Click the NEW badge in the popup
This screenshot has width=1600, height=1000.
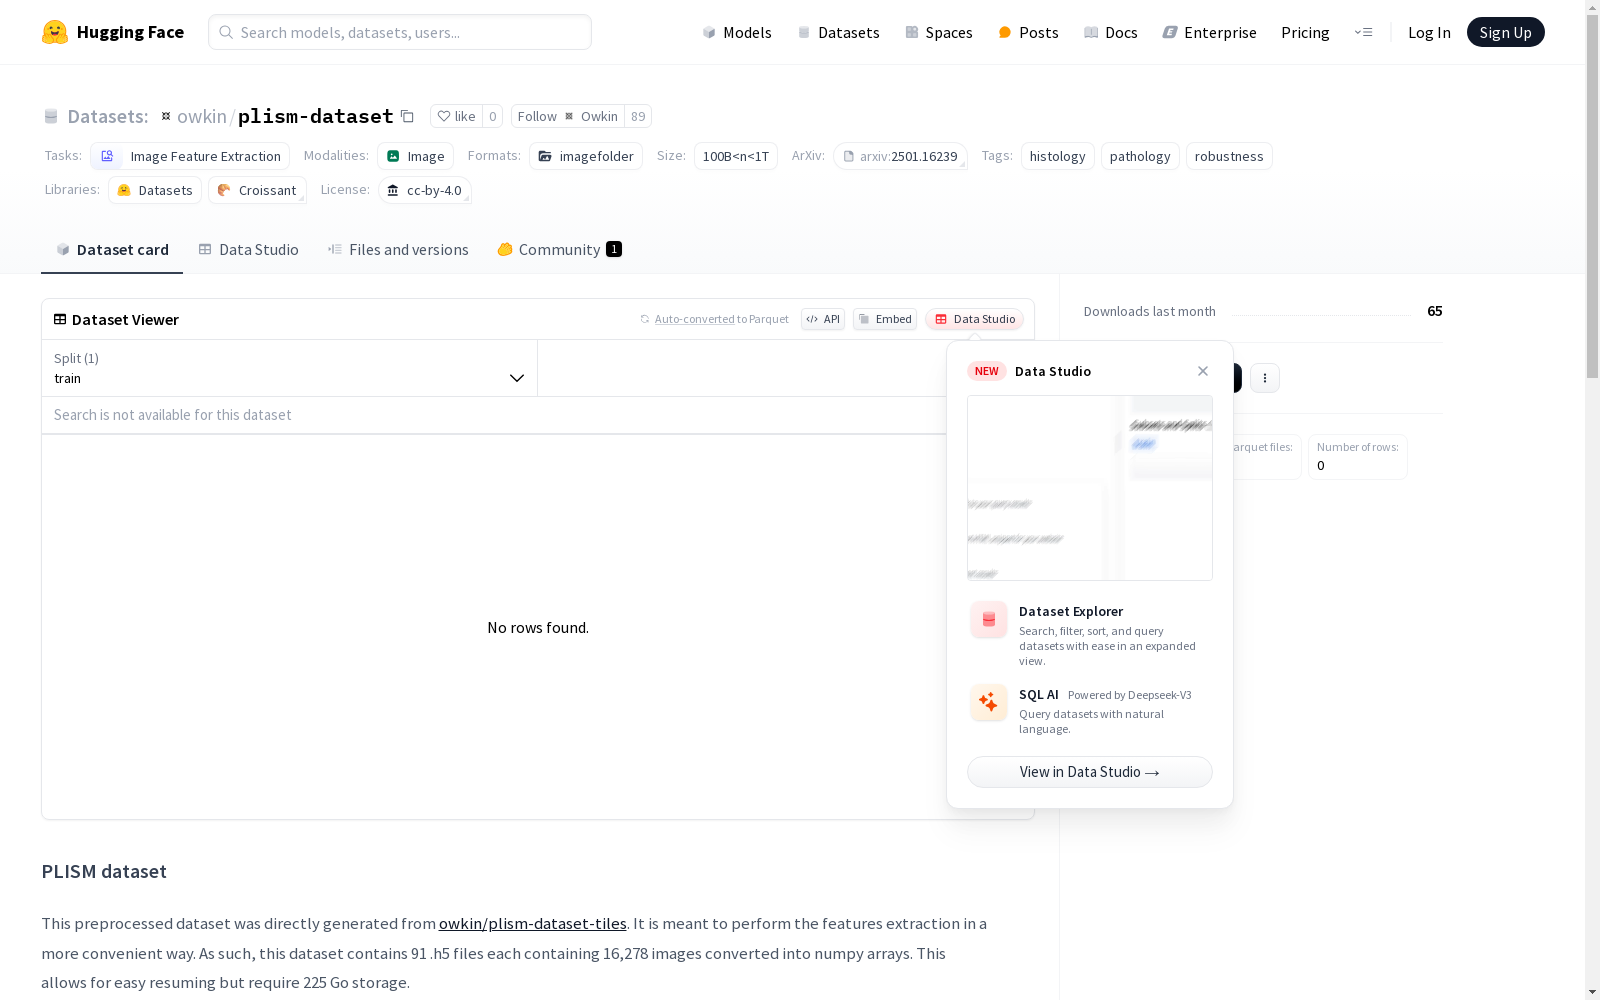pos(987,371)
